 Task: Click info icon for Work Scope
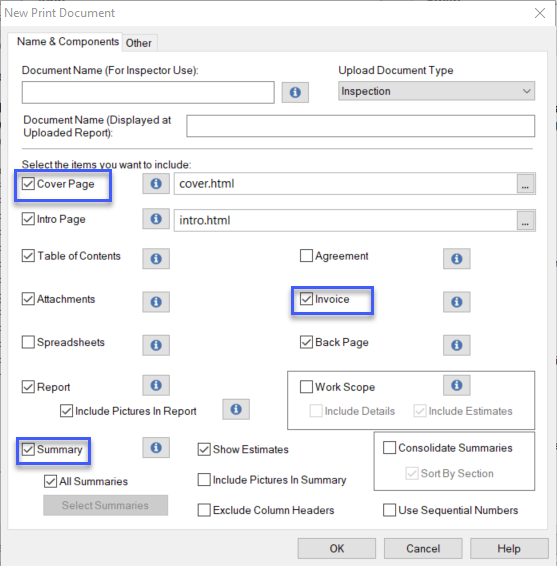(457, 386)
